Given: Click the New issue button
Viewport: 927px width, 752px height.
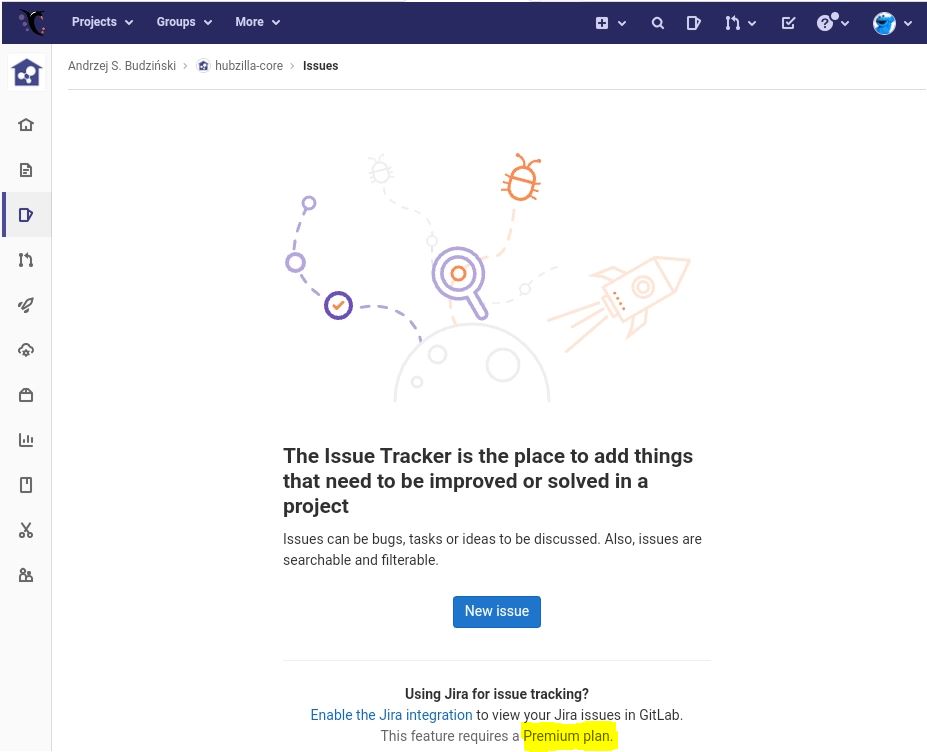Looking at the screenshot, I should 497,611.
